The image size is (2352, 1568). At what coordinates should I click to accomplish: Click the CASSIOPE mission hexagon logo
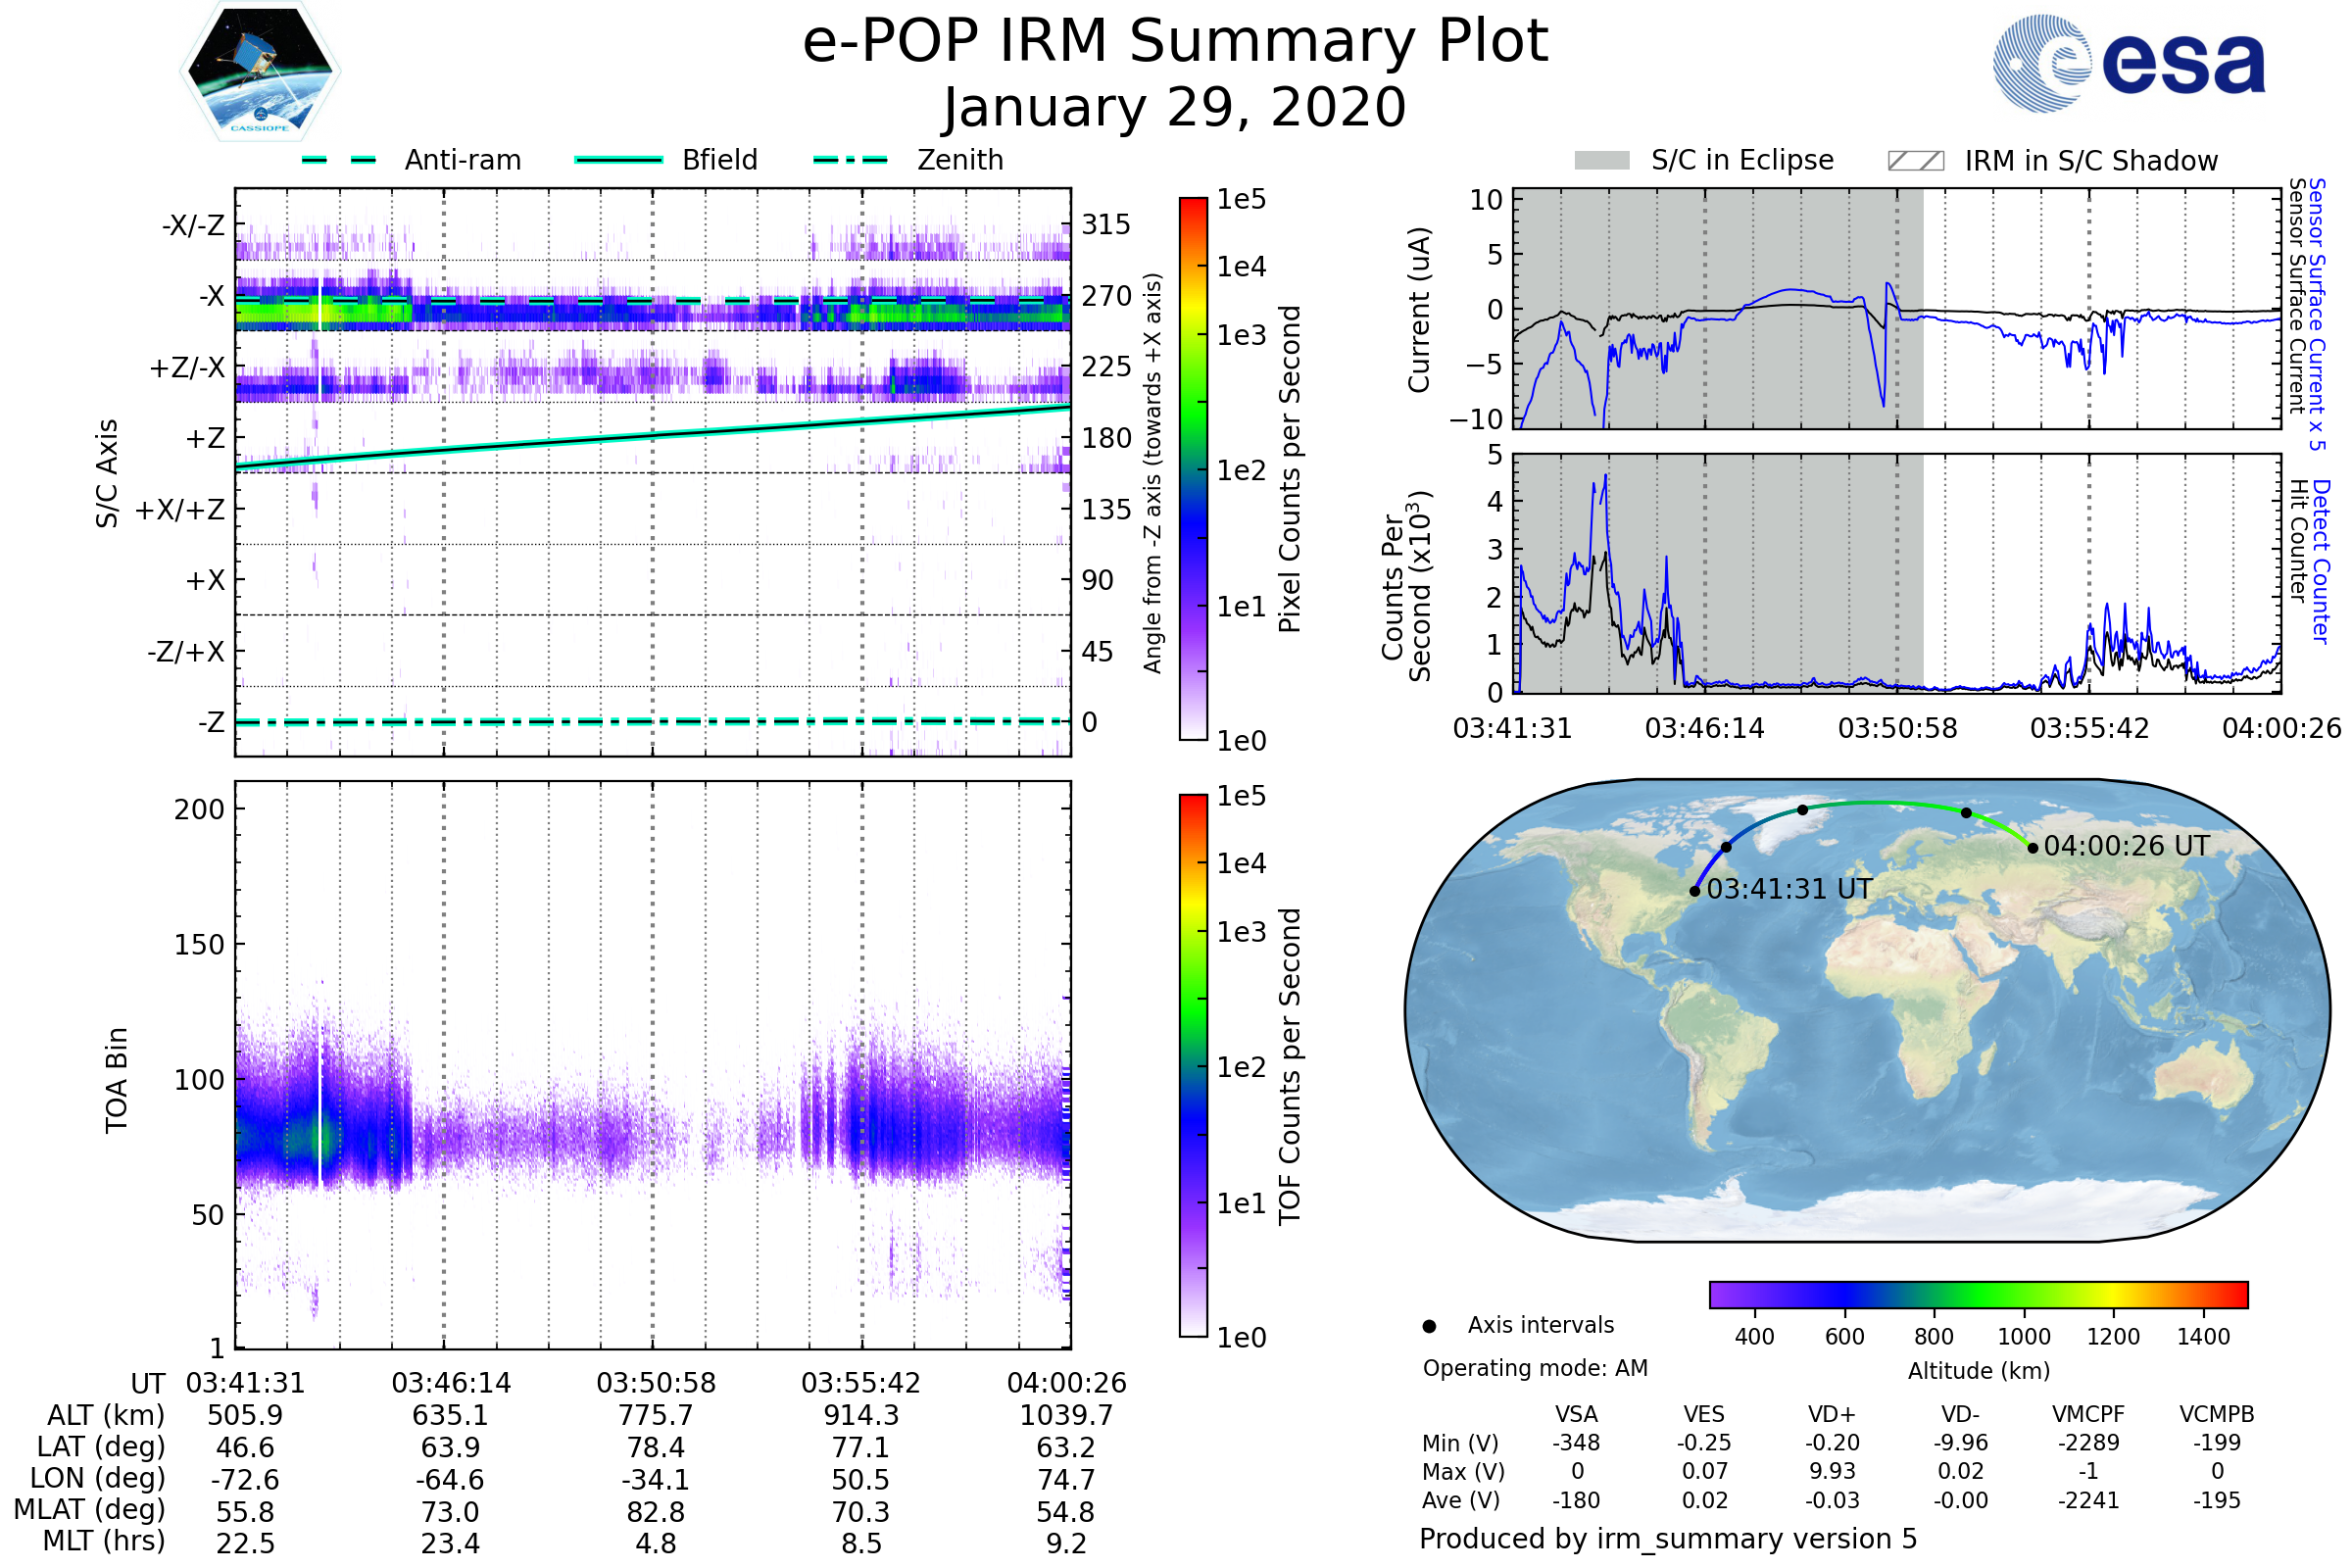pyautogui.click(x=260, y=72)
